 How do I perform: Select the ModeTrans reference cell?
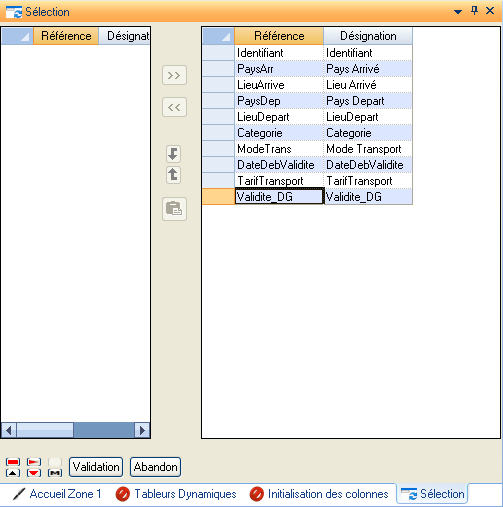click(279, 149)
